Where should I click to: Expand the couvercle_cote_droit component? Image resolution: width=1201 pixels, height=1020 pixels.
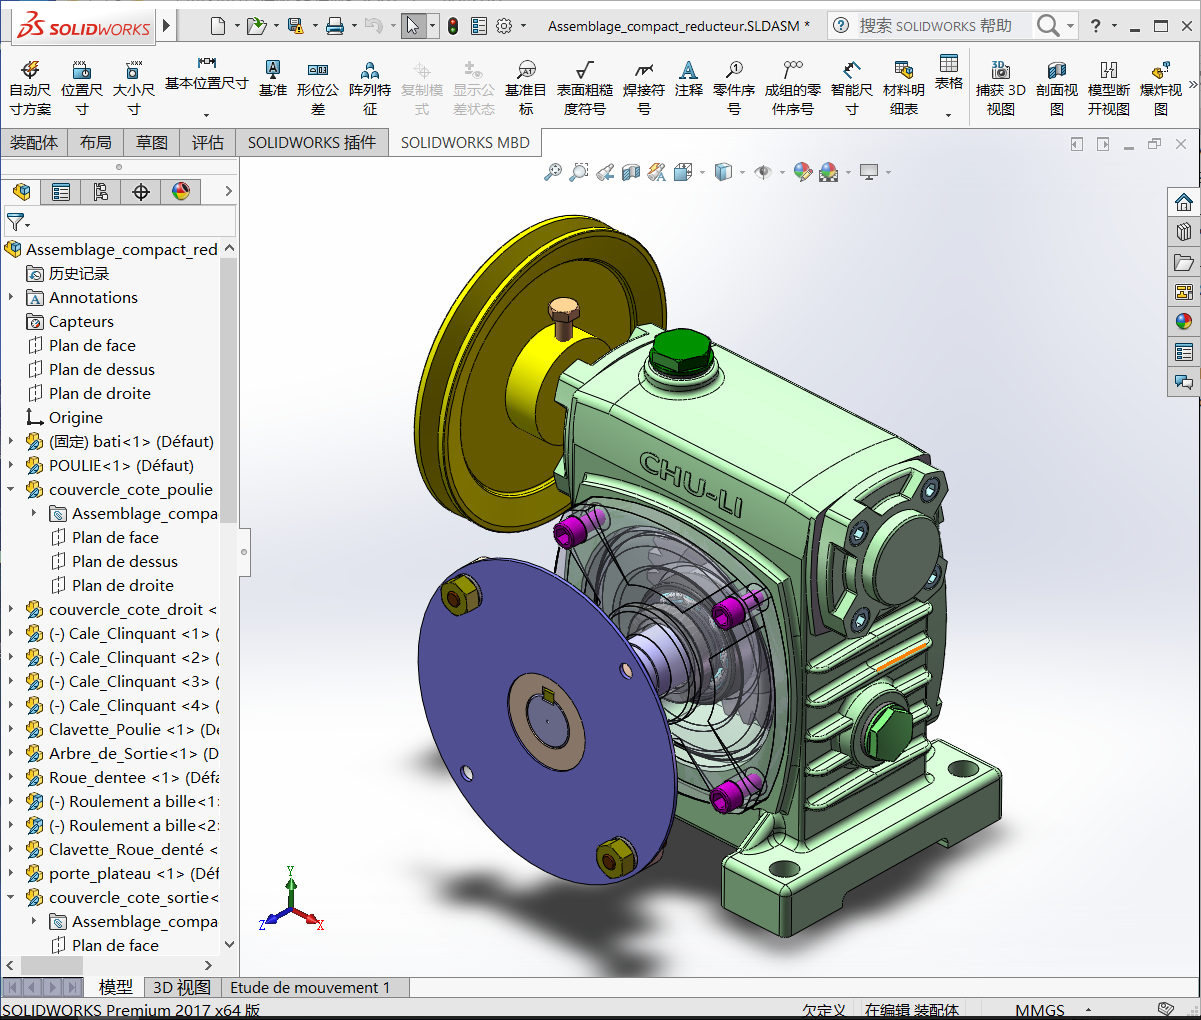point(11,609)
